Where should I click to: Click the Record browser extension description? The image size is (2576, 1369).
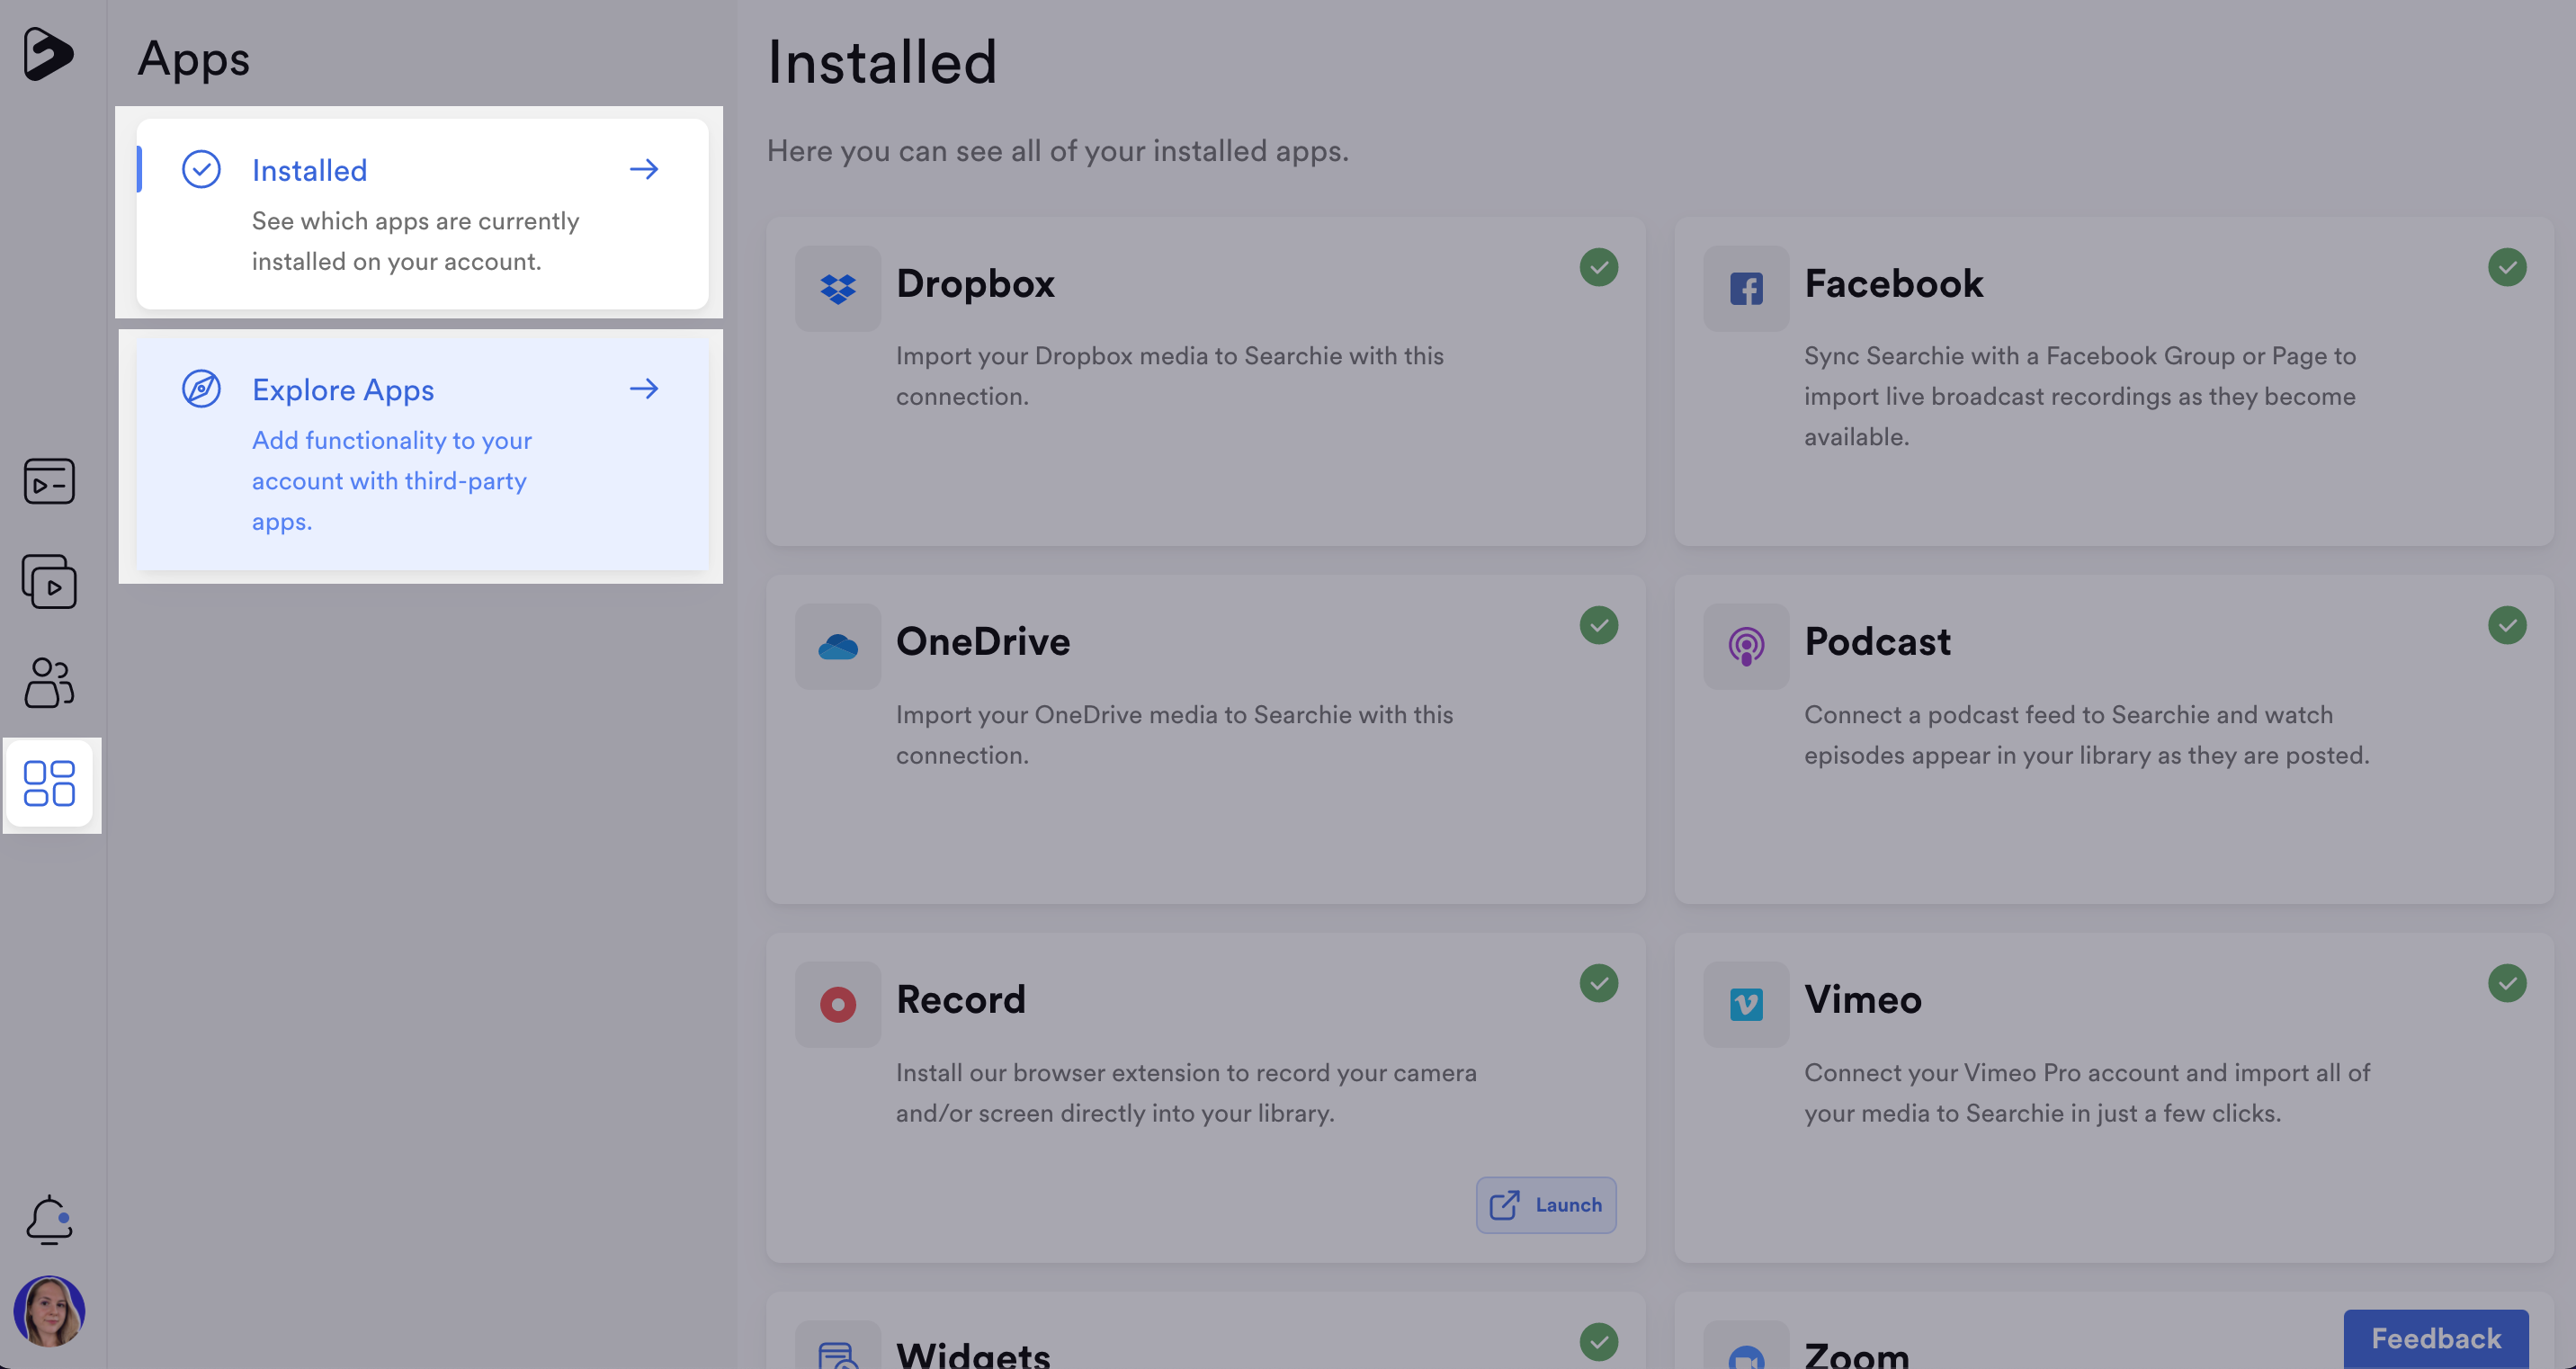(1186, 1093)
